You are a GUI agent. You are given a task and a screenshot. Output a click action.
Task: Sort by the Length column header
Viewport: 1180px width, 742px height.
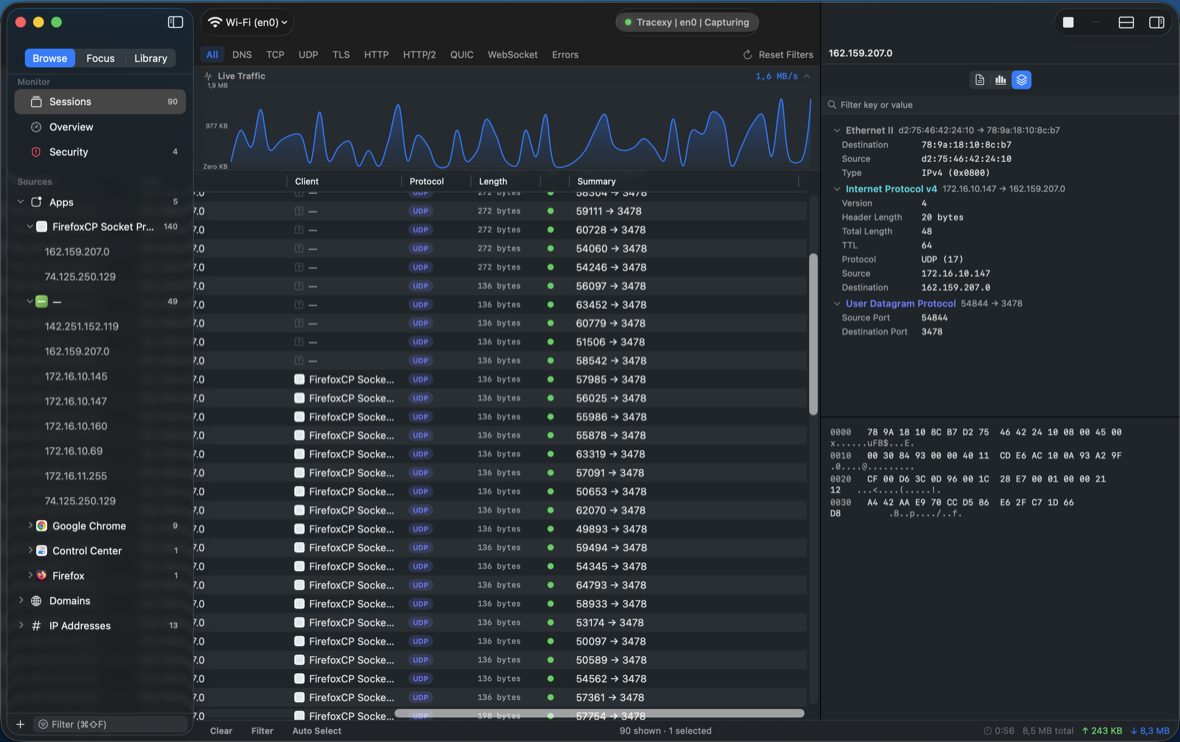(493, 181)
